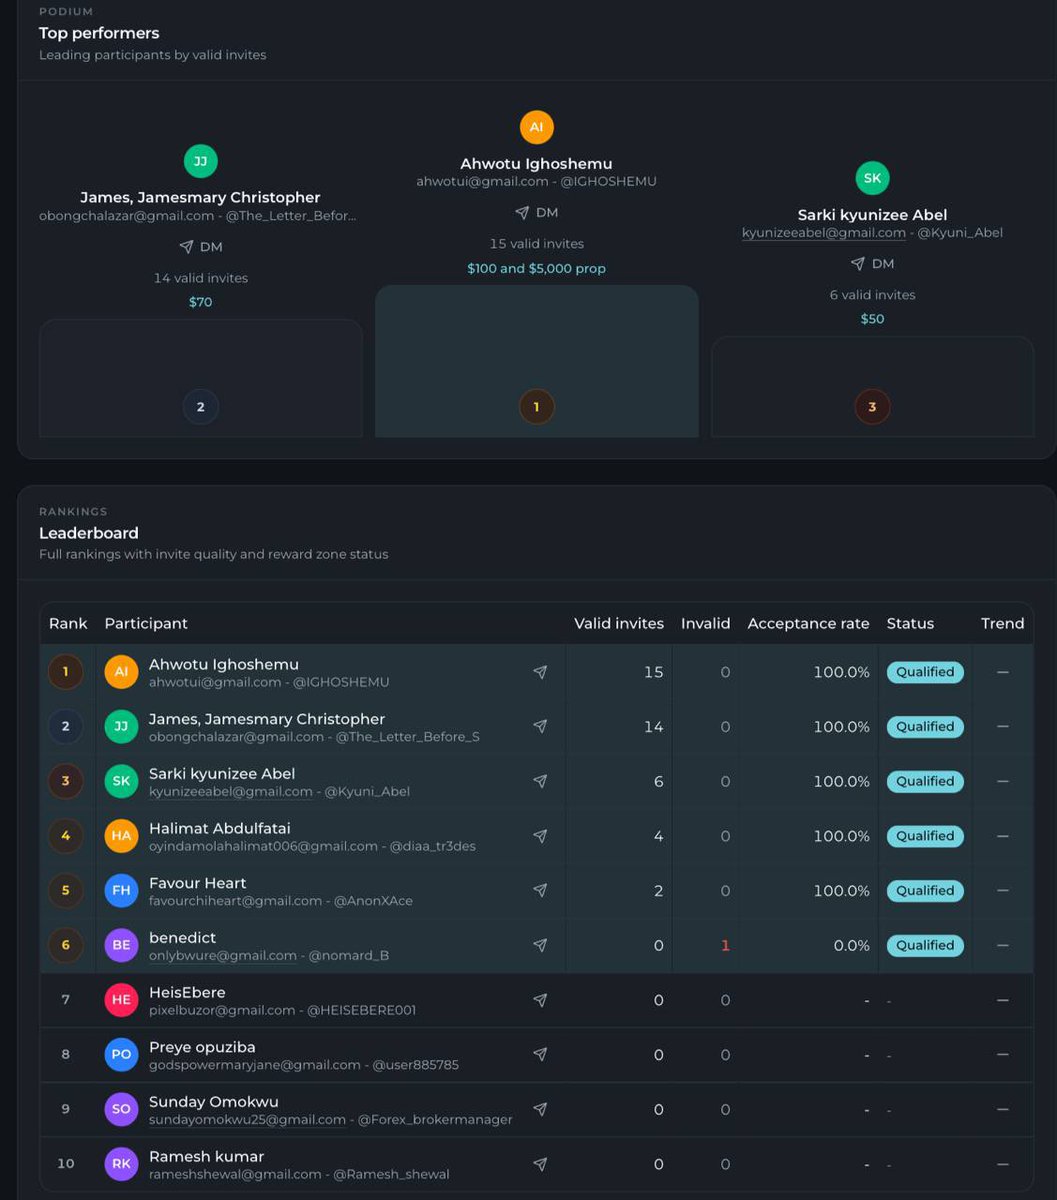Click the Qualified badge for Ahwotu Ighoshemu

925,672
